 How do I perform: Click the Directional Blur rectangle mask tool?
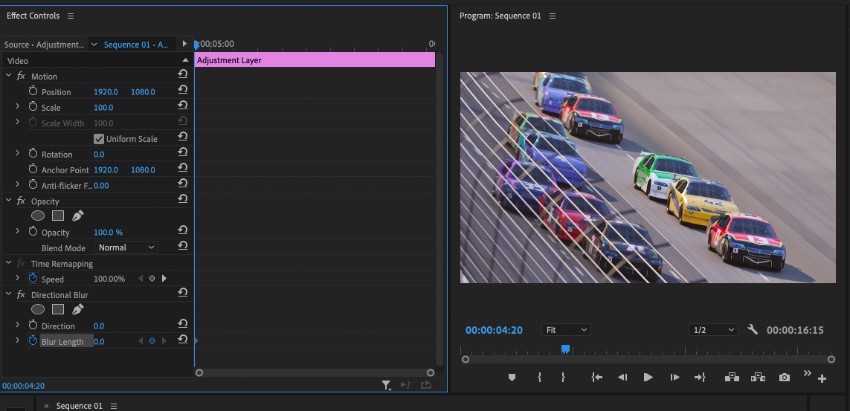(x=58, y=310)
